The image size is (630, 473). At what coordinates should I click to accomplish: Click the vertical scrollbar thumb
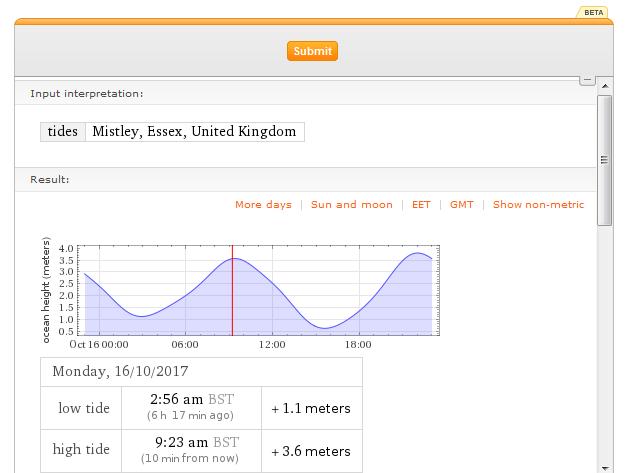605,160
